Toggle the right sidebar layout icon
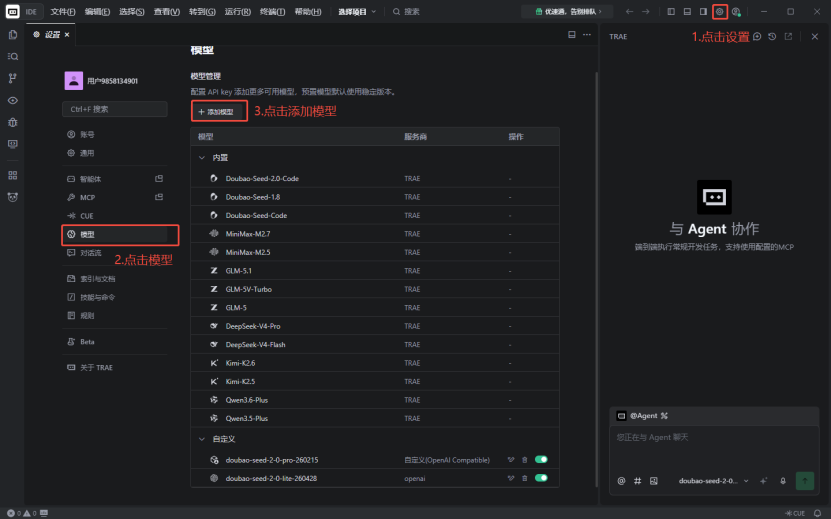The height and width of the screenshot is (519, 831). (703, 11)
